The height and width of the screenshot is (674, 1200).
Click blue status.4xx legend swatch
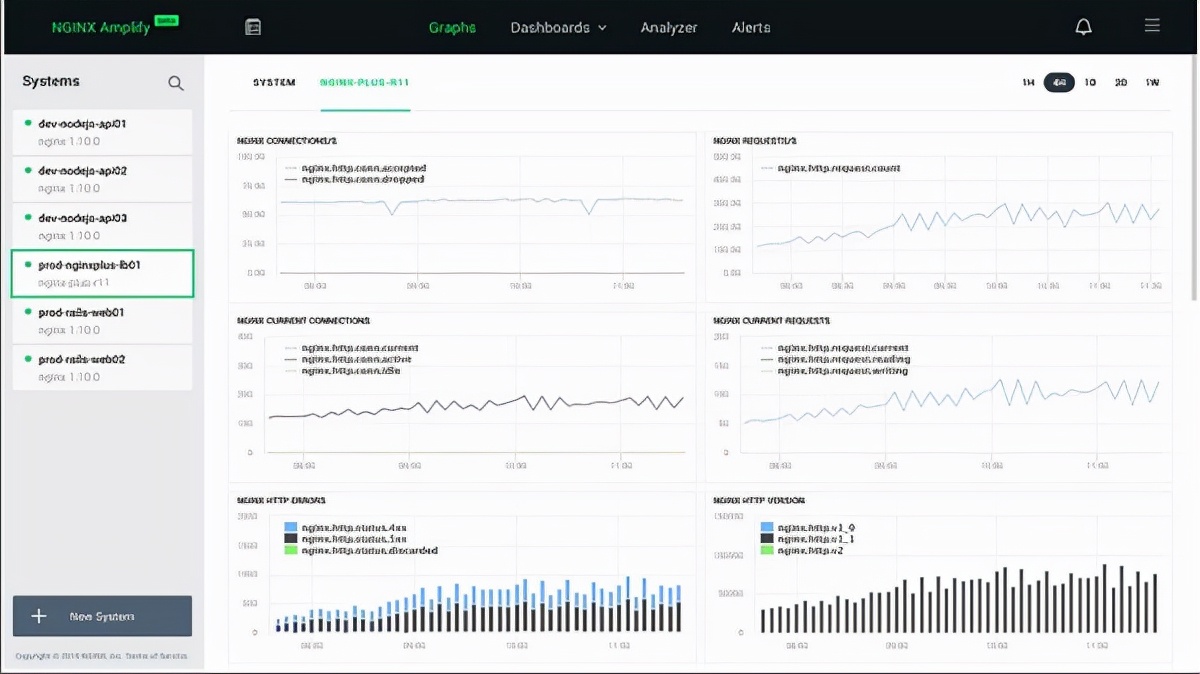(x=291, y=527)
